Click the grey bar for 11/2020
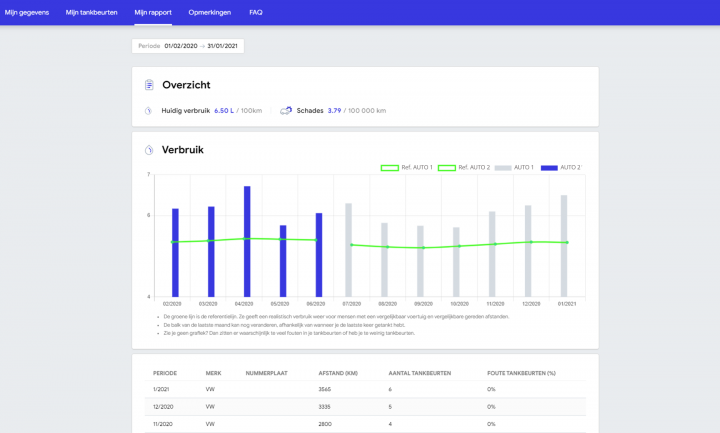Screen dimensions: 720x433 point(492,254)
